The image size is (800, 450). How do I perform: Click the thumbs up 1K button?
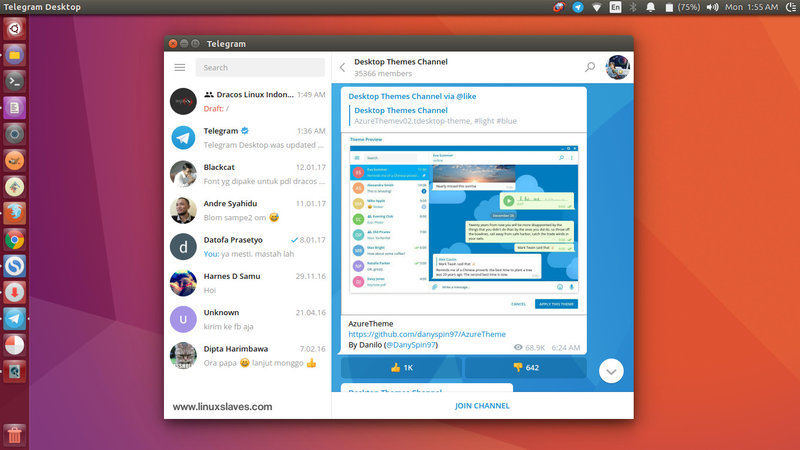(x=402, y=367)
